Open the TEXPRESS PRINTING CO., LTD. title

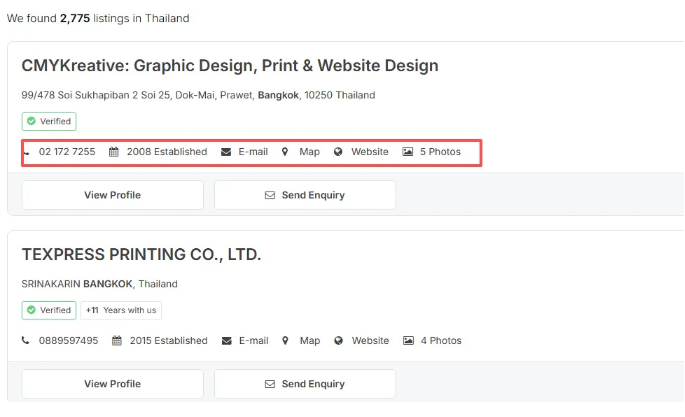coord(141,255)
